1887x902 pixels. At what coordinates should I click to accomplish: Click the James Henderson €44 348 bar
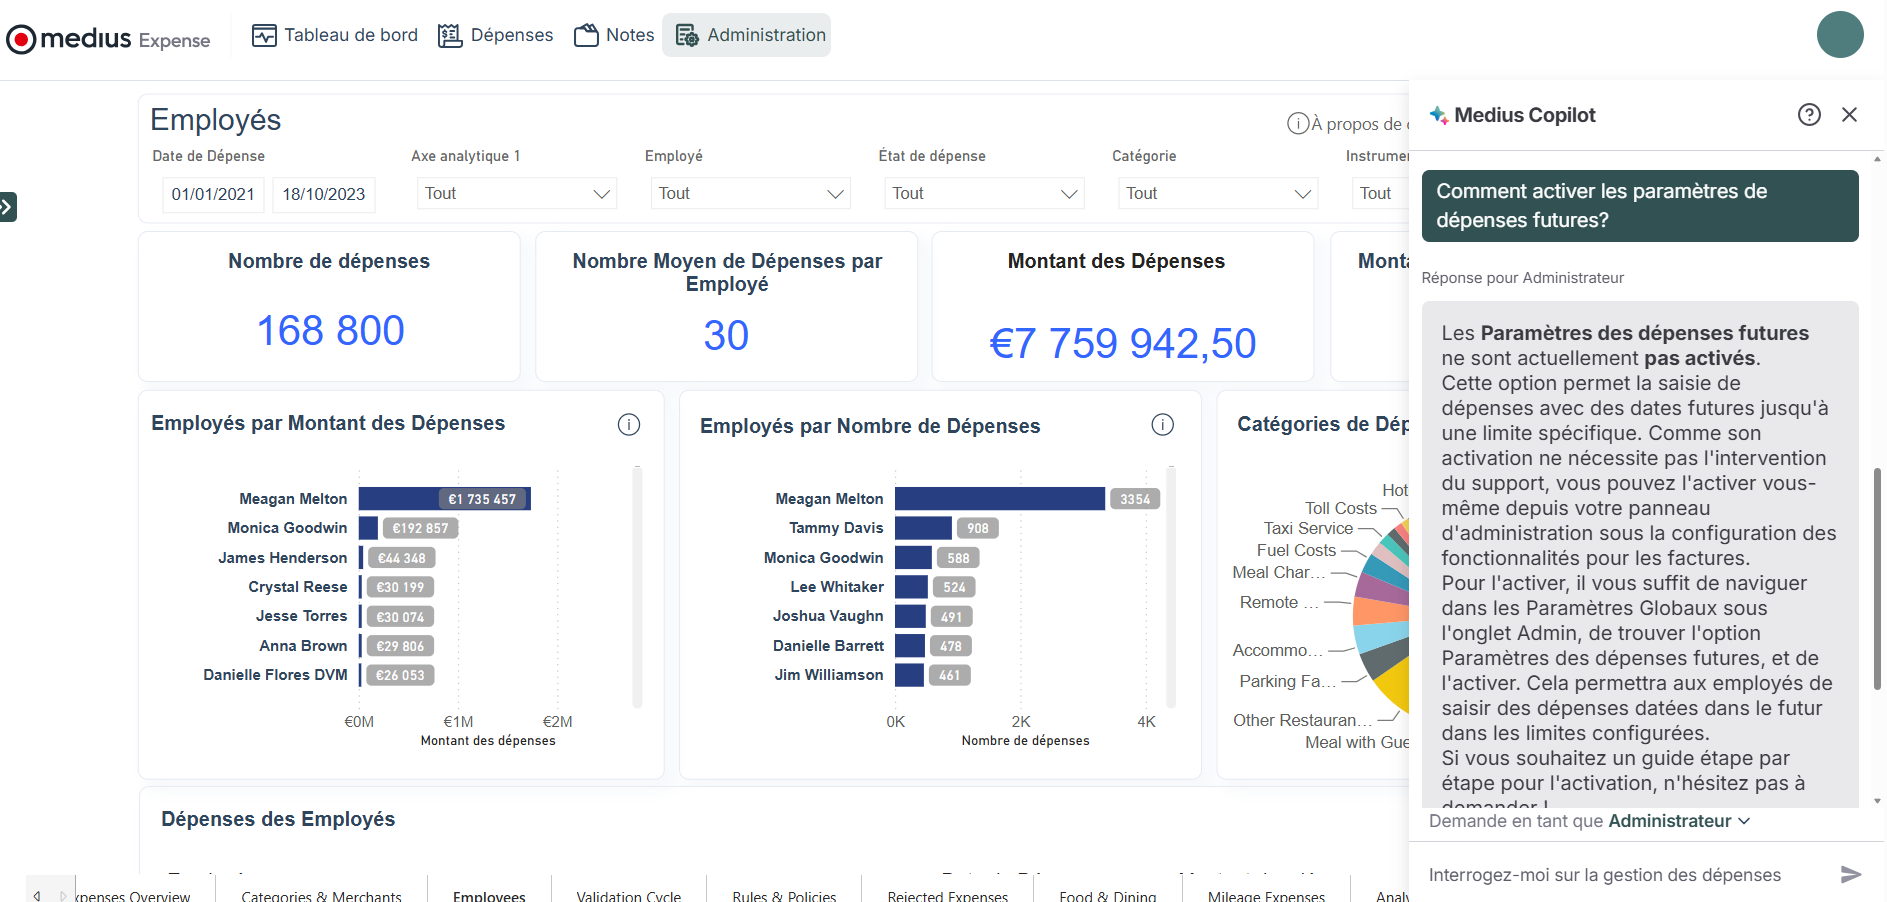point(361,558)
